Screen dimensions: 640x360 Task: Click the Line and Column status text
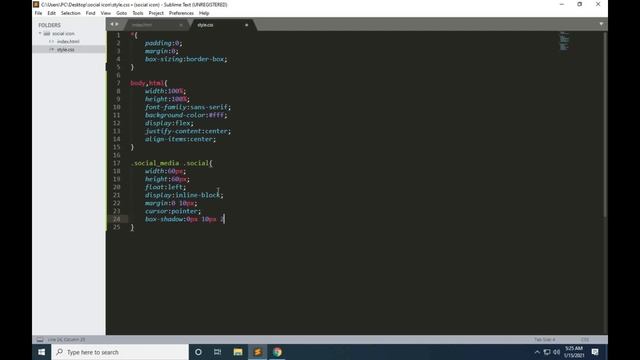(66, 340)
